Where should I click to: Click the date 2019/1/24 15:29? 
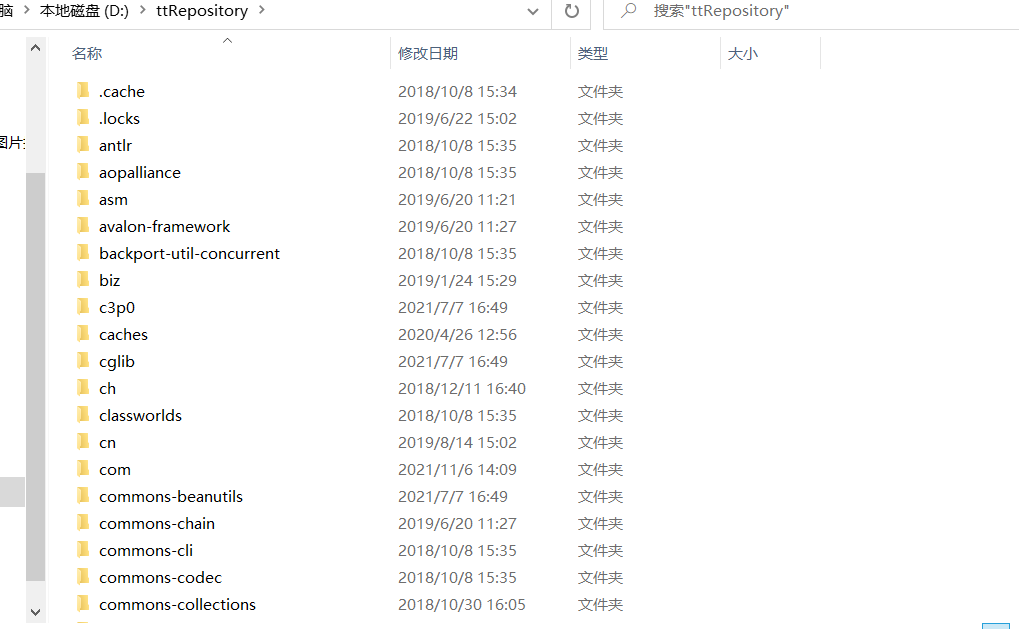click(x=457, y=280)
